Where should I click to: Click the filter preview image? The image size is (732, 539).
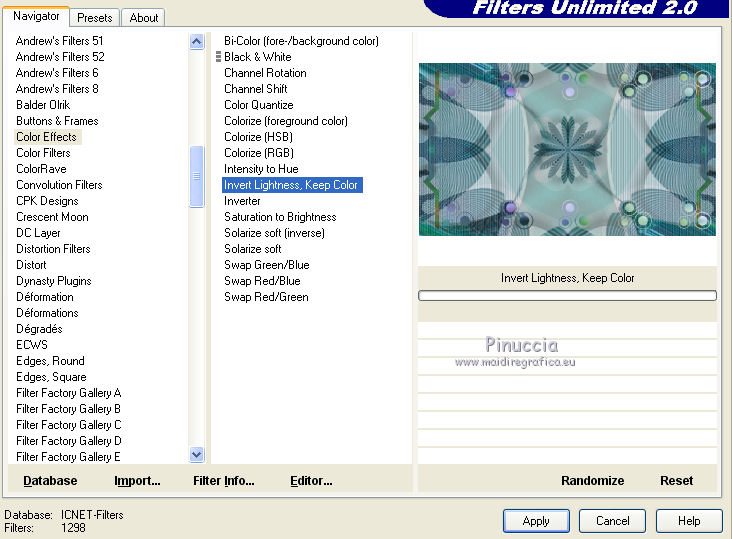[567, 149]
